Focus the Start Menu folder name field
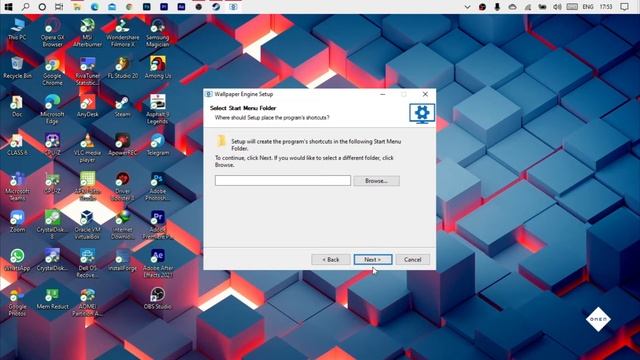This screenshot has width=640, height=360. tap(282, 180)
